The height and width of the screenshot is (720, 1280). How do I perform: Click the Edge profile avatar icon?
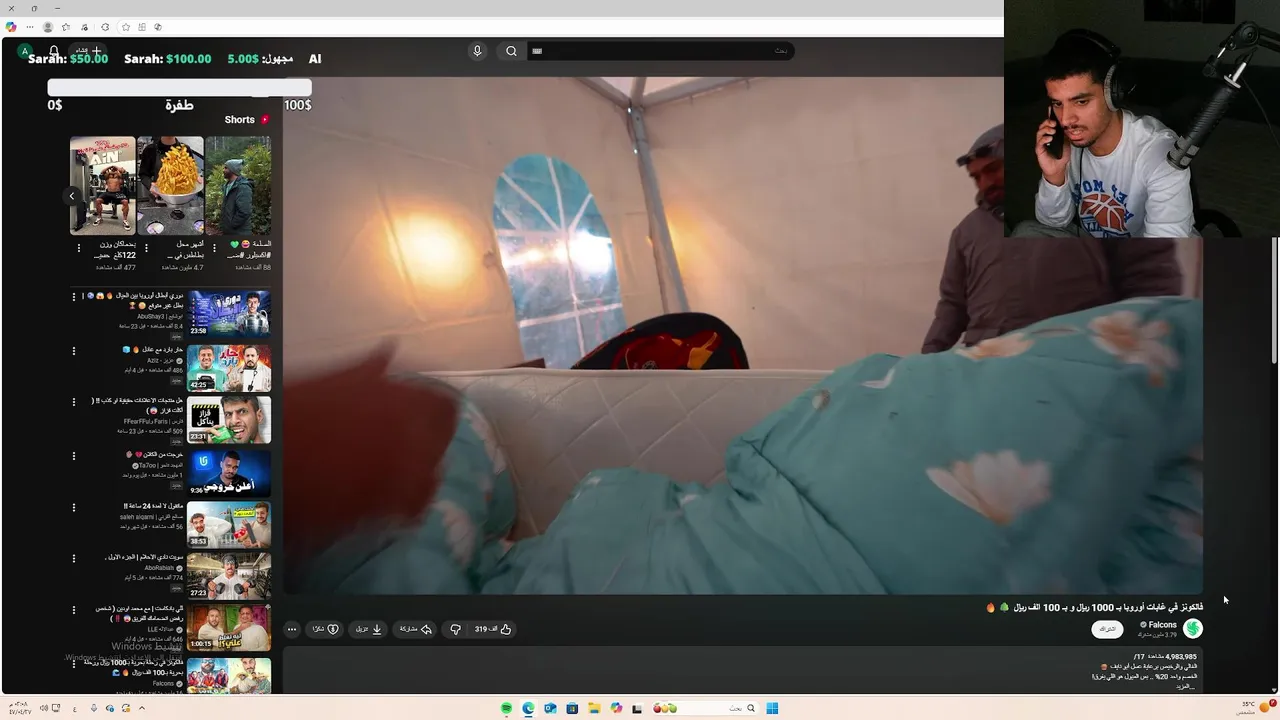pos(47,27)
